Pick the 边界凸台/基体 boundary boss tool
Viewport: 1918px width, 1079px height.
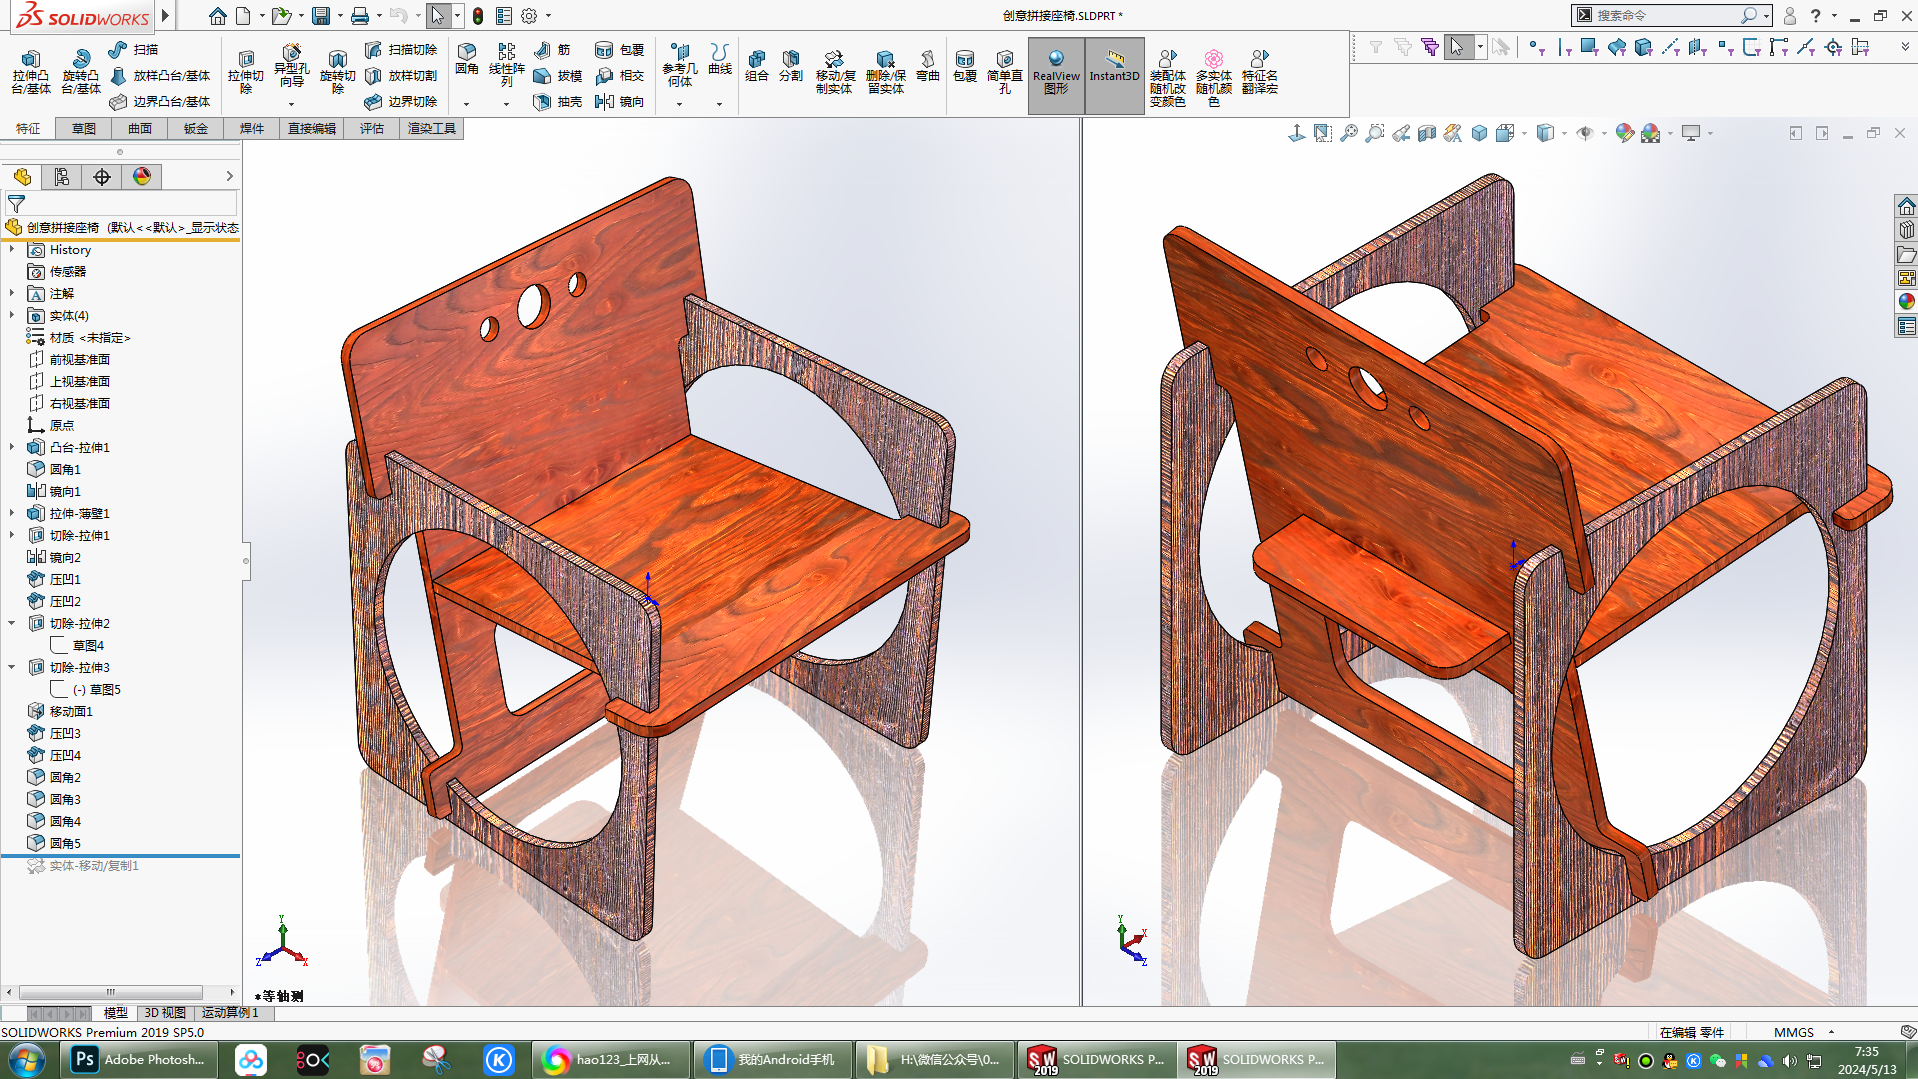click(160, 101)
